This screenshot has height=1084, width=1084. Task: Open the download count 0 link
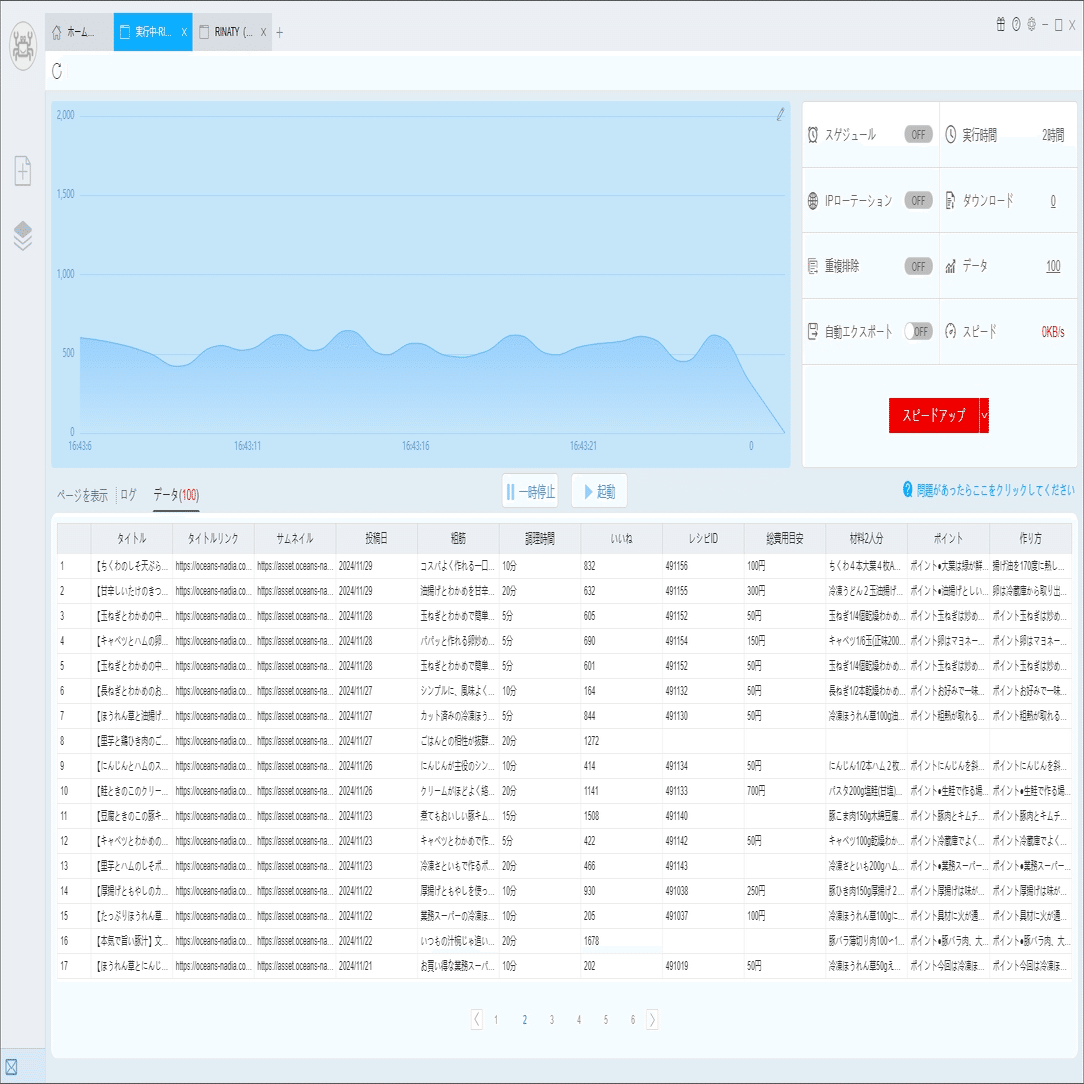coord(1053,200)
